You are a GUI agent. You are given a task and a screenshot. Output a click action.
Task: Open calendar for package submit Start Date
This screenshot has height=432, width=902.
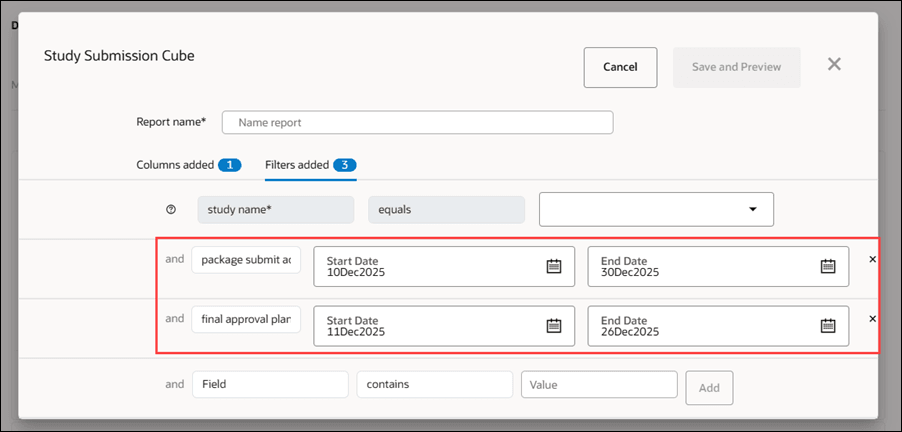(x=553, y=266)
